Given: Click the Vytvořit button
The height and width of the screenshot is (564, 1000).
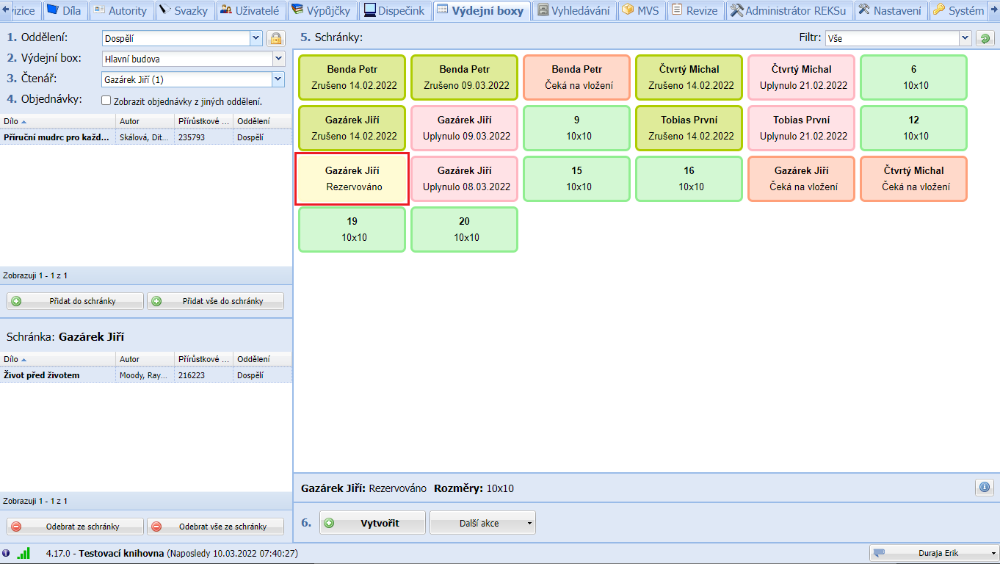Looking at the screenshot, I should (x=370, y=523).
